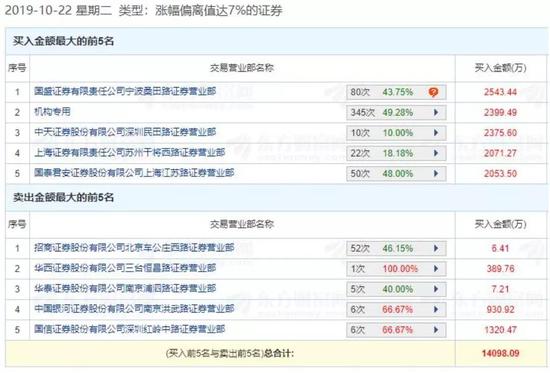This screenshot has height=373, width=550.
Task: Open 机构专用 link
Action: 52,112
